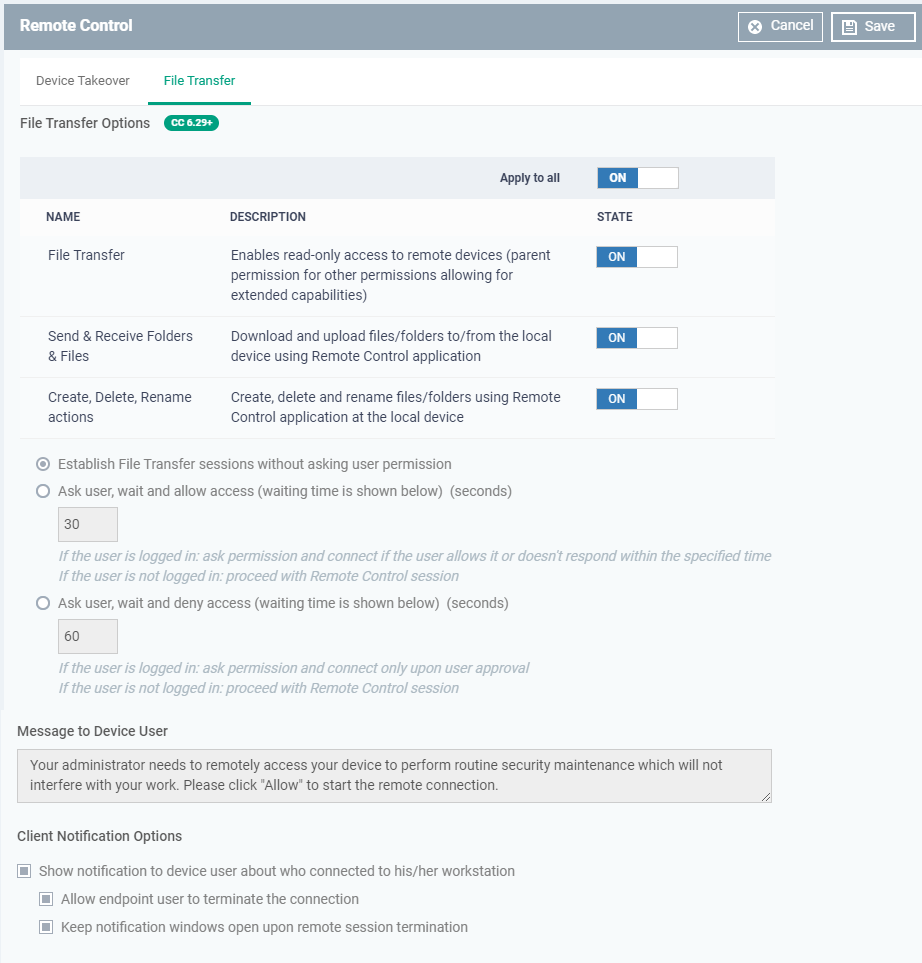The width and height of the screenshot is (922, 963).
Task: Click the X icon on Cancel button
Action: pyautogui.click(x=755, y=27)
